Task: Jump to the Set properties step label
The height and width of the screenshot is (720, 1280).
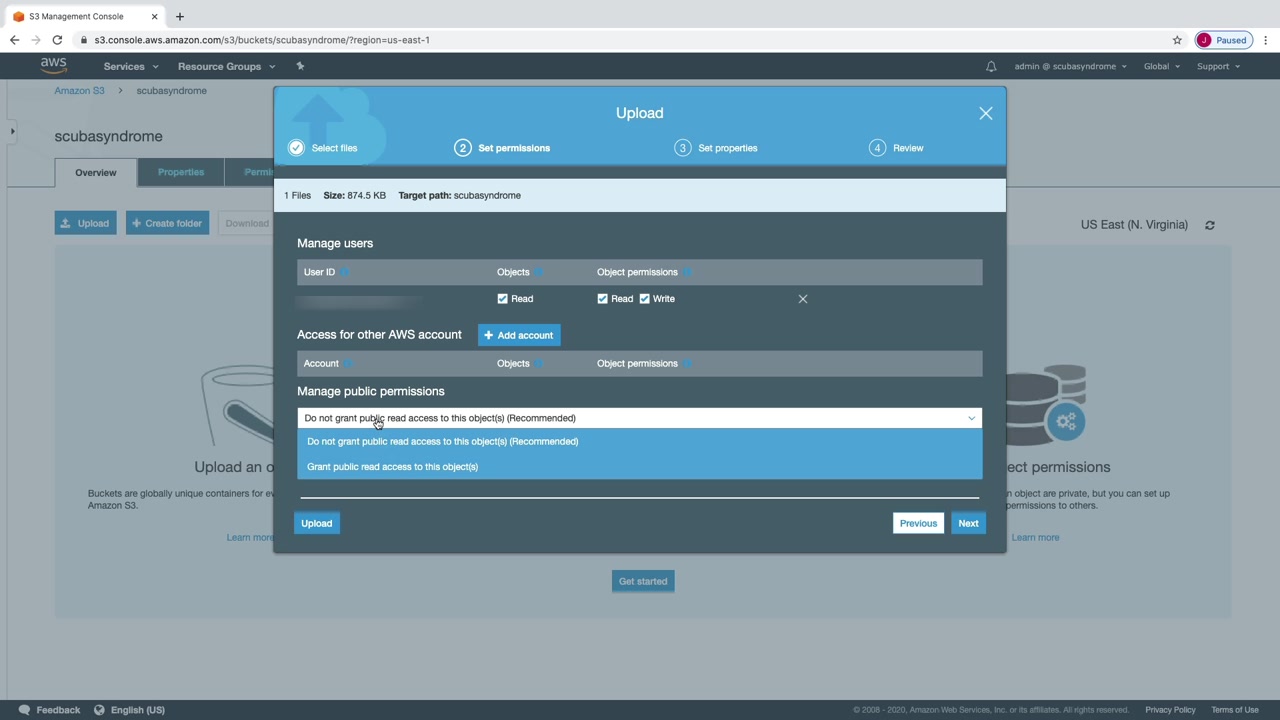Action: coord(727,148)
